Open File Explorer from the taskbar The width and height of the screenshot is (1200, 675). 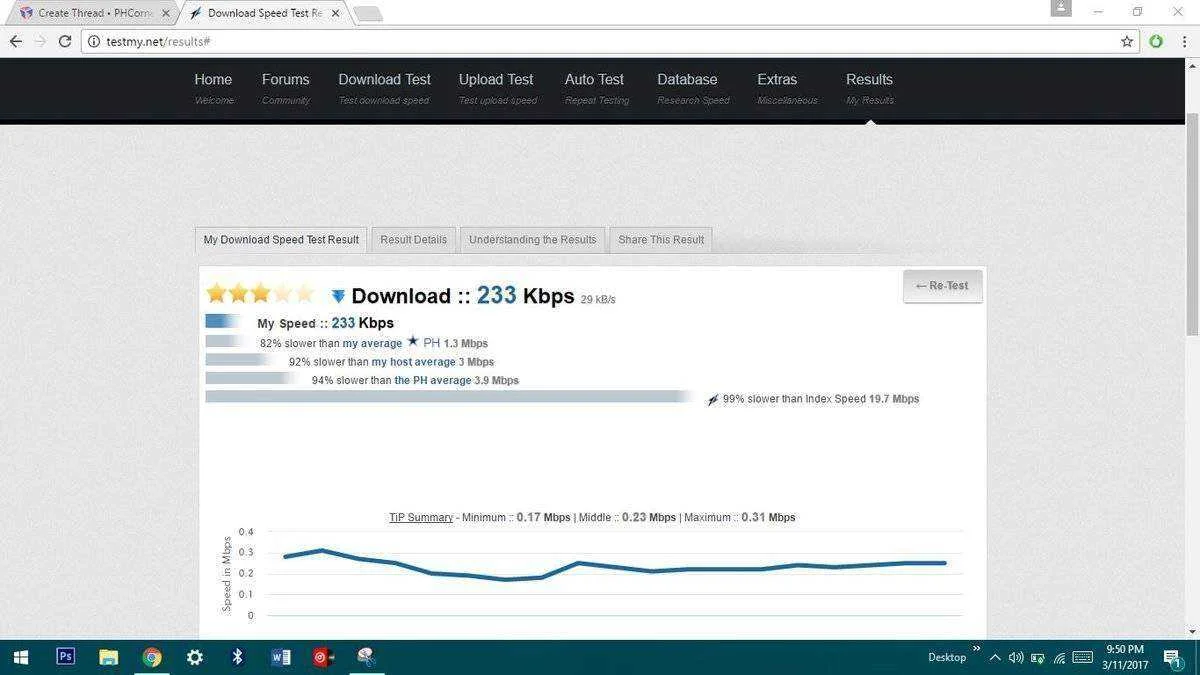click(x=109, y=657)
